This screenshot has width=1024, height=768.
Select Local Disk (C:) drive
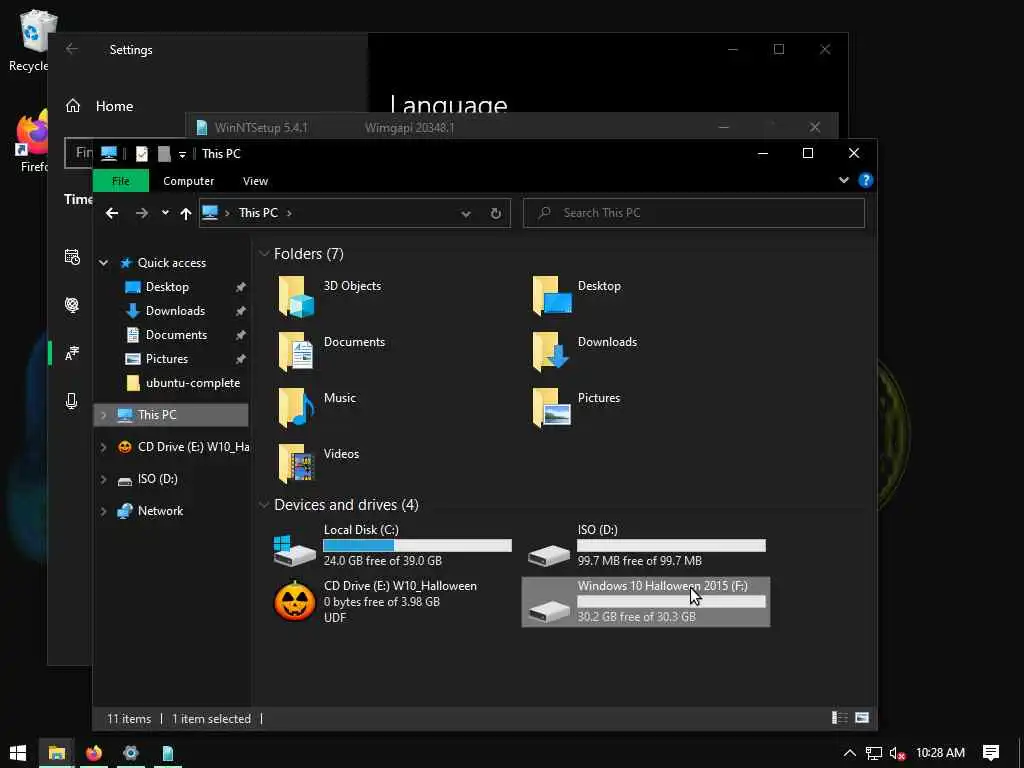point(392,545)
